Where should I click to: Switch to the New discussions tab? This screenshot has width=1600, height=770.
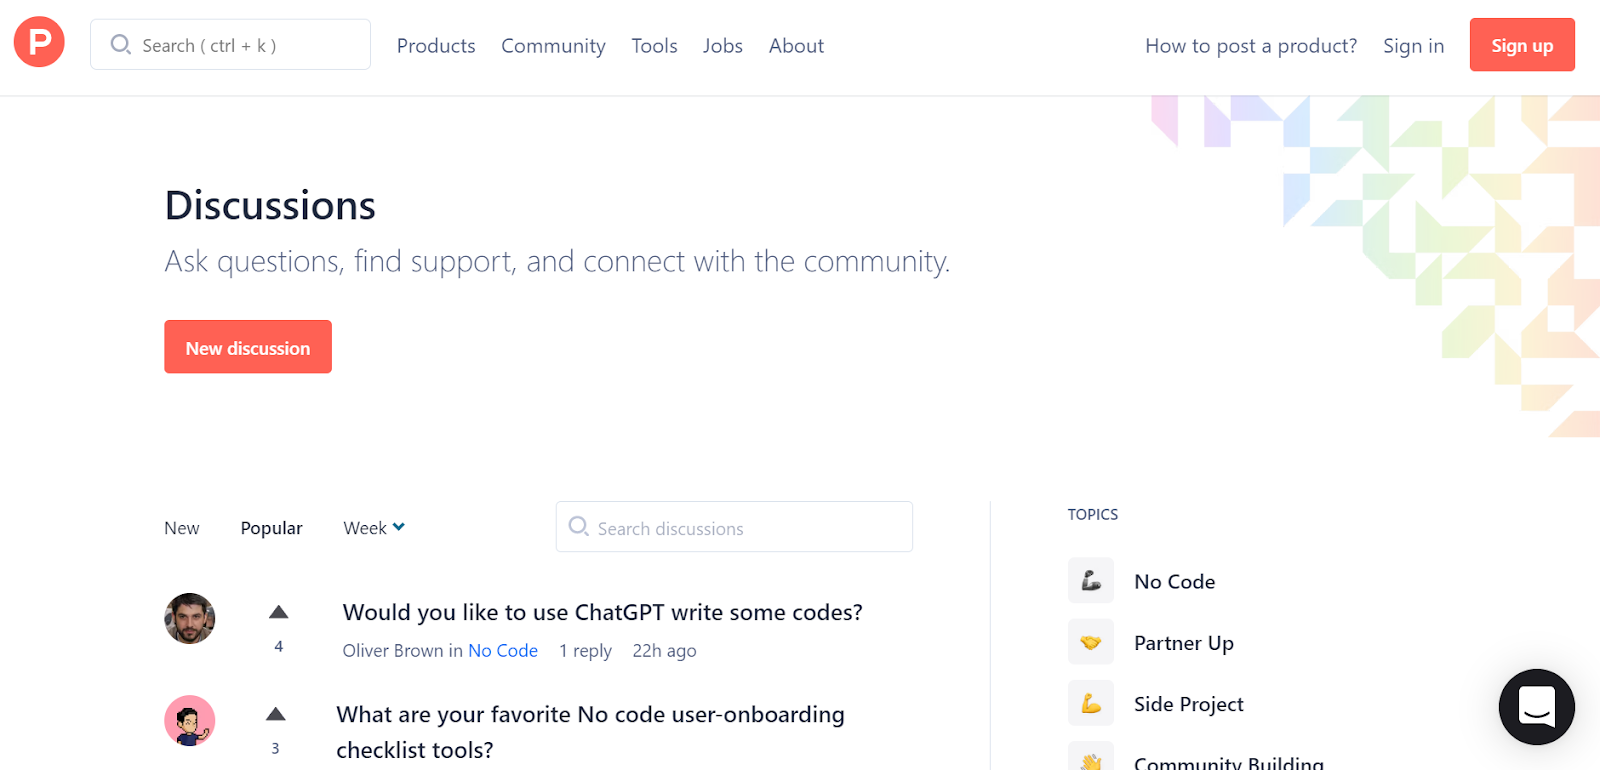[182, 528]
